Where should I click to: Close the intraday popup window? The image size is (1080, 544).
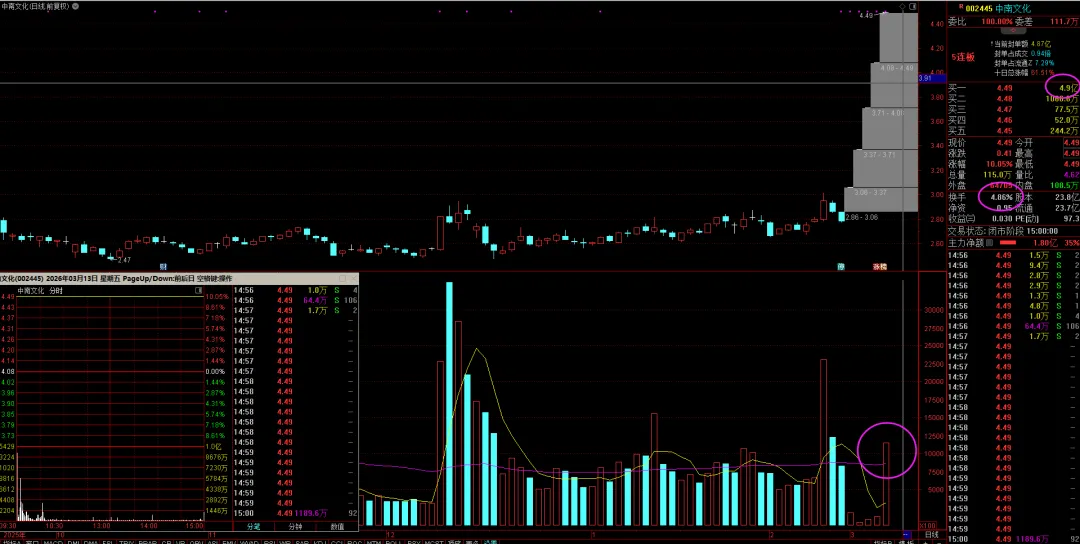(354, 279)
